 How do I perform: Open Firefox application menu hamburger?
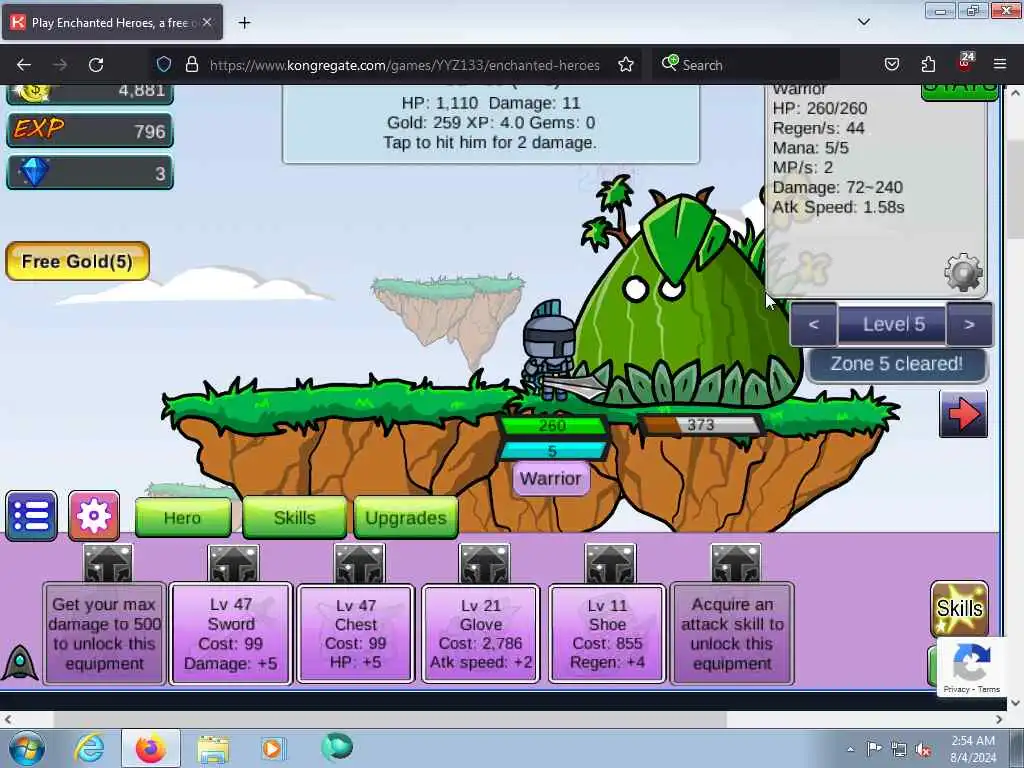(1000, 64)
